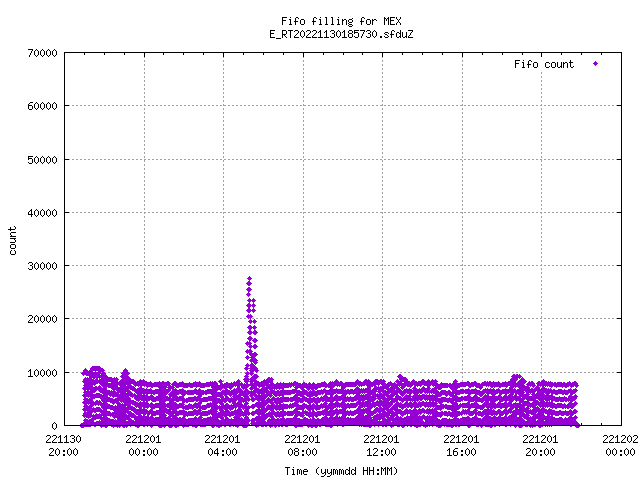Click the x-axis tick '221201 04:00'
Image resolution: width=640 pixels, height=480 pixels.
pyautogui.click(x=222, y=446)
